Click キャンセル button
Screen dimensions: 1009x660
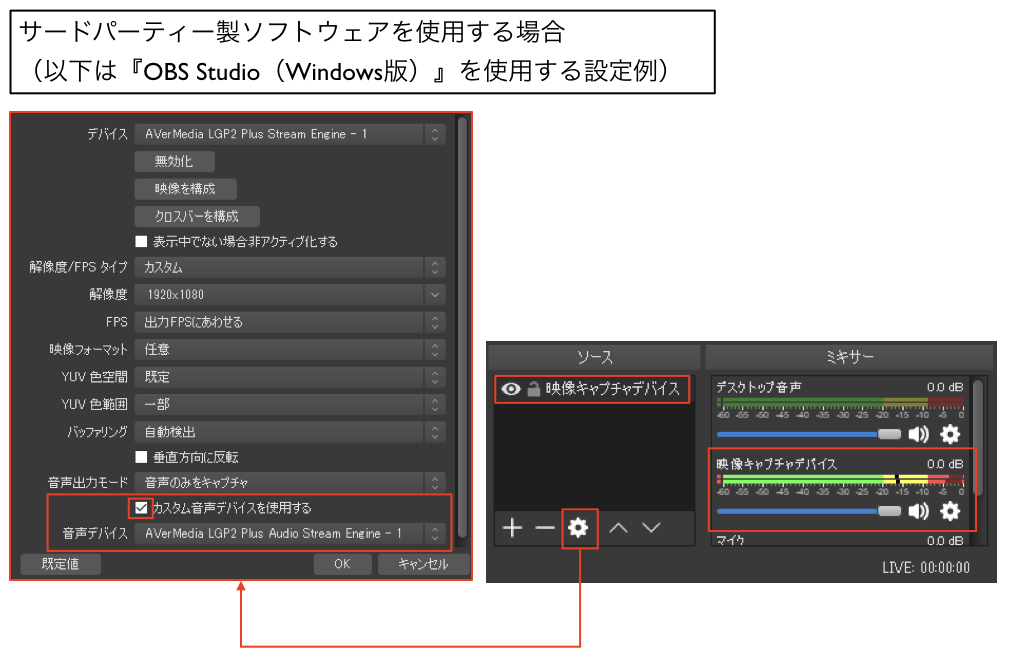tap(423, 564)
